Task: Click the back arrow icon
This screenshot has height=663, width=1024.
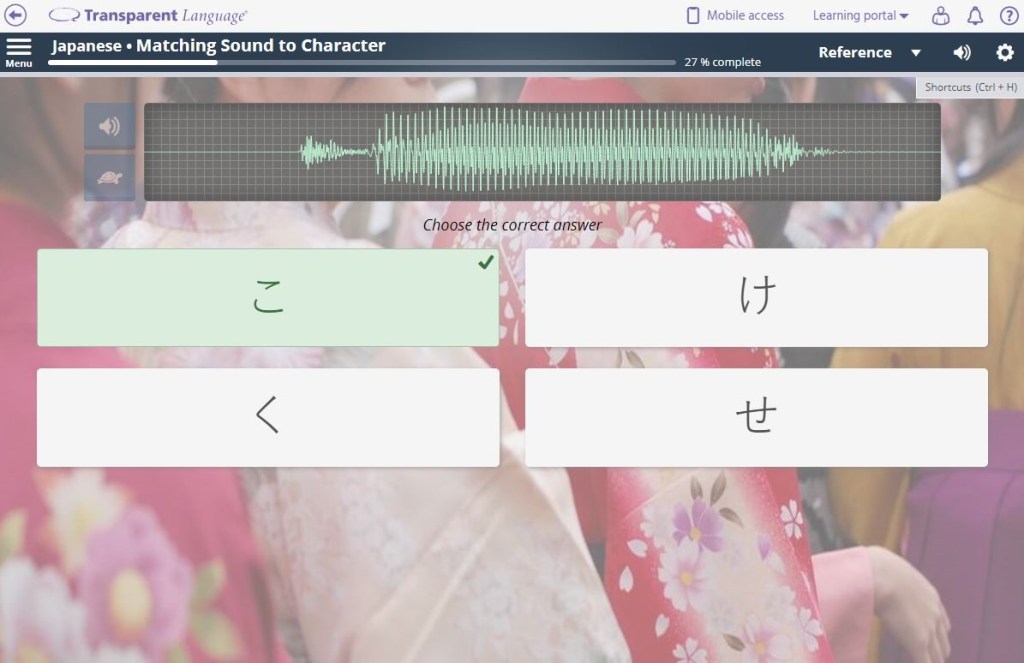Action: tap(16, 15)
